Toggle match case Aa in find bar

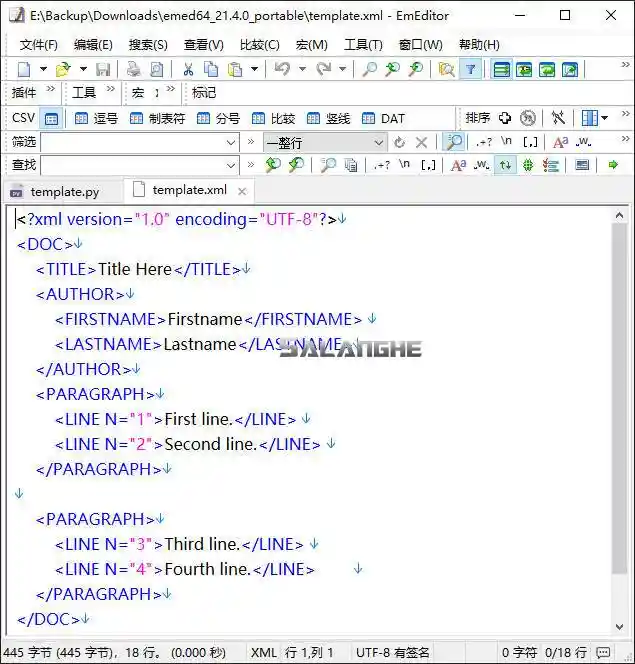[458, 165]
